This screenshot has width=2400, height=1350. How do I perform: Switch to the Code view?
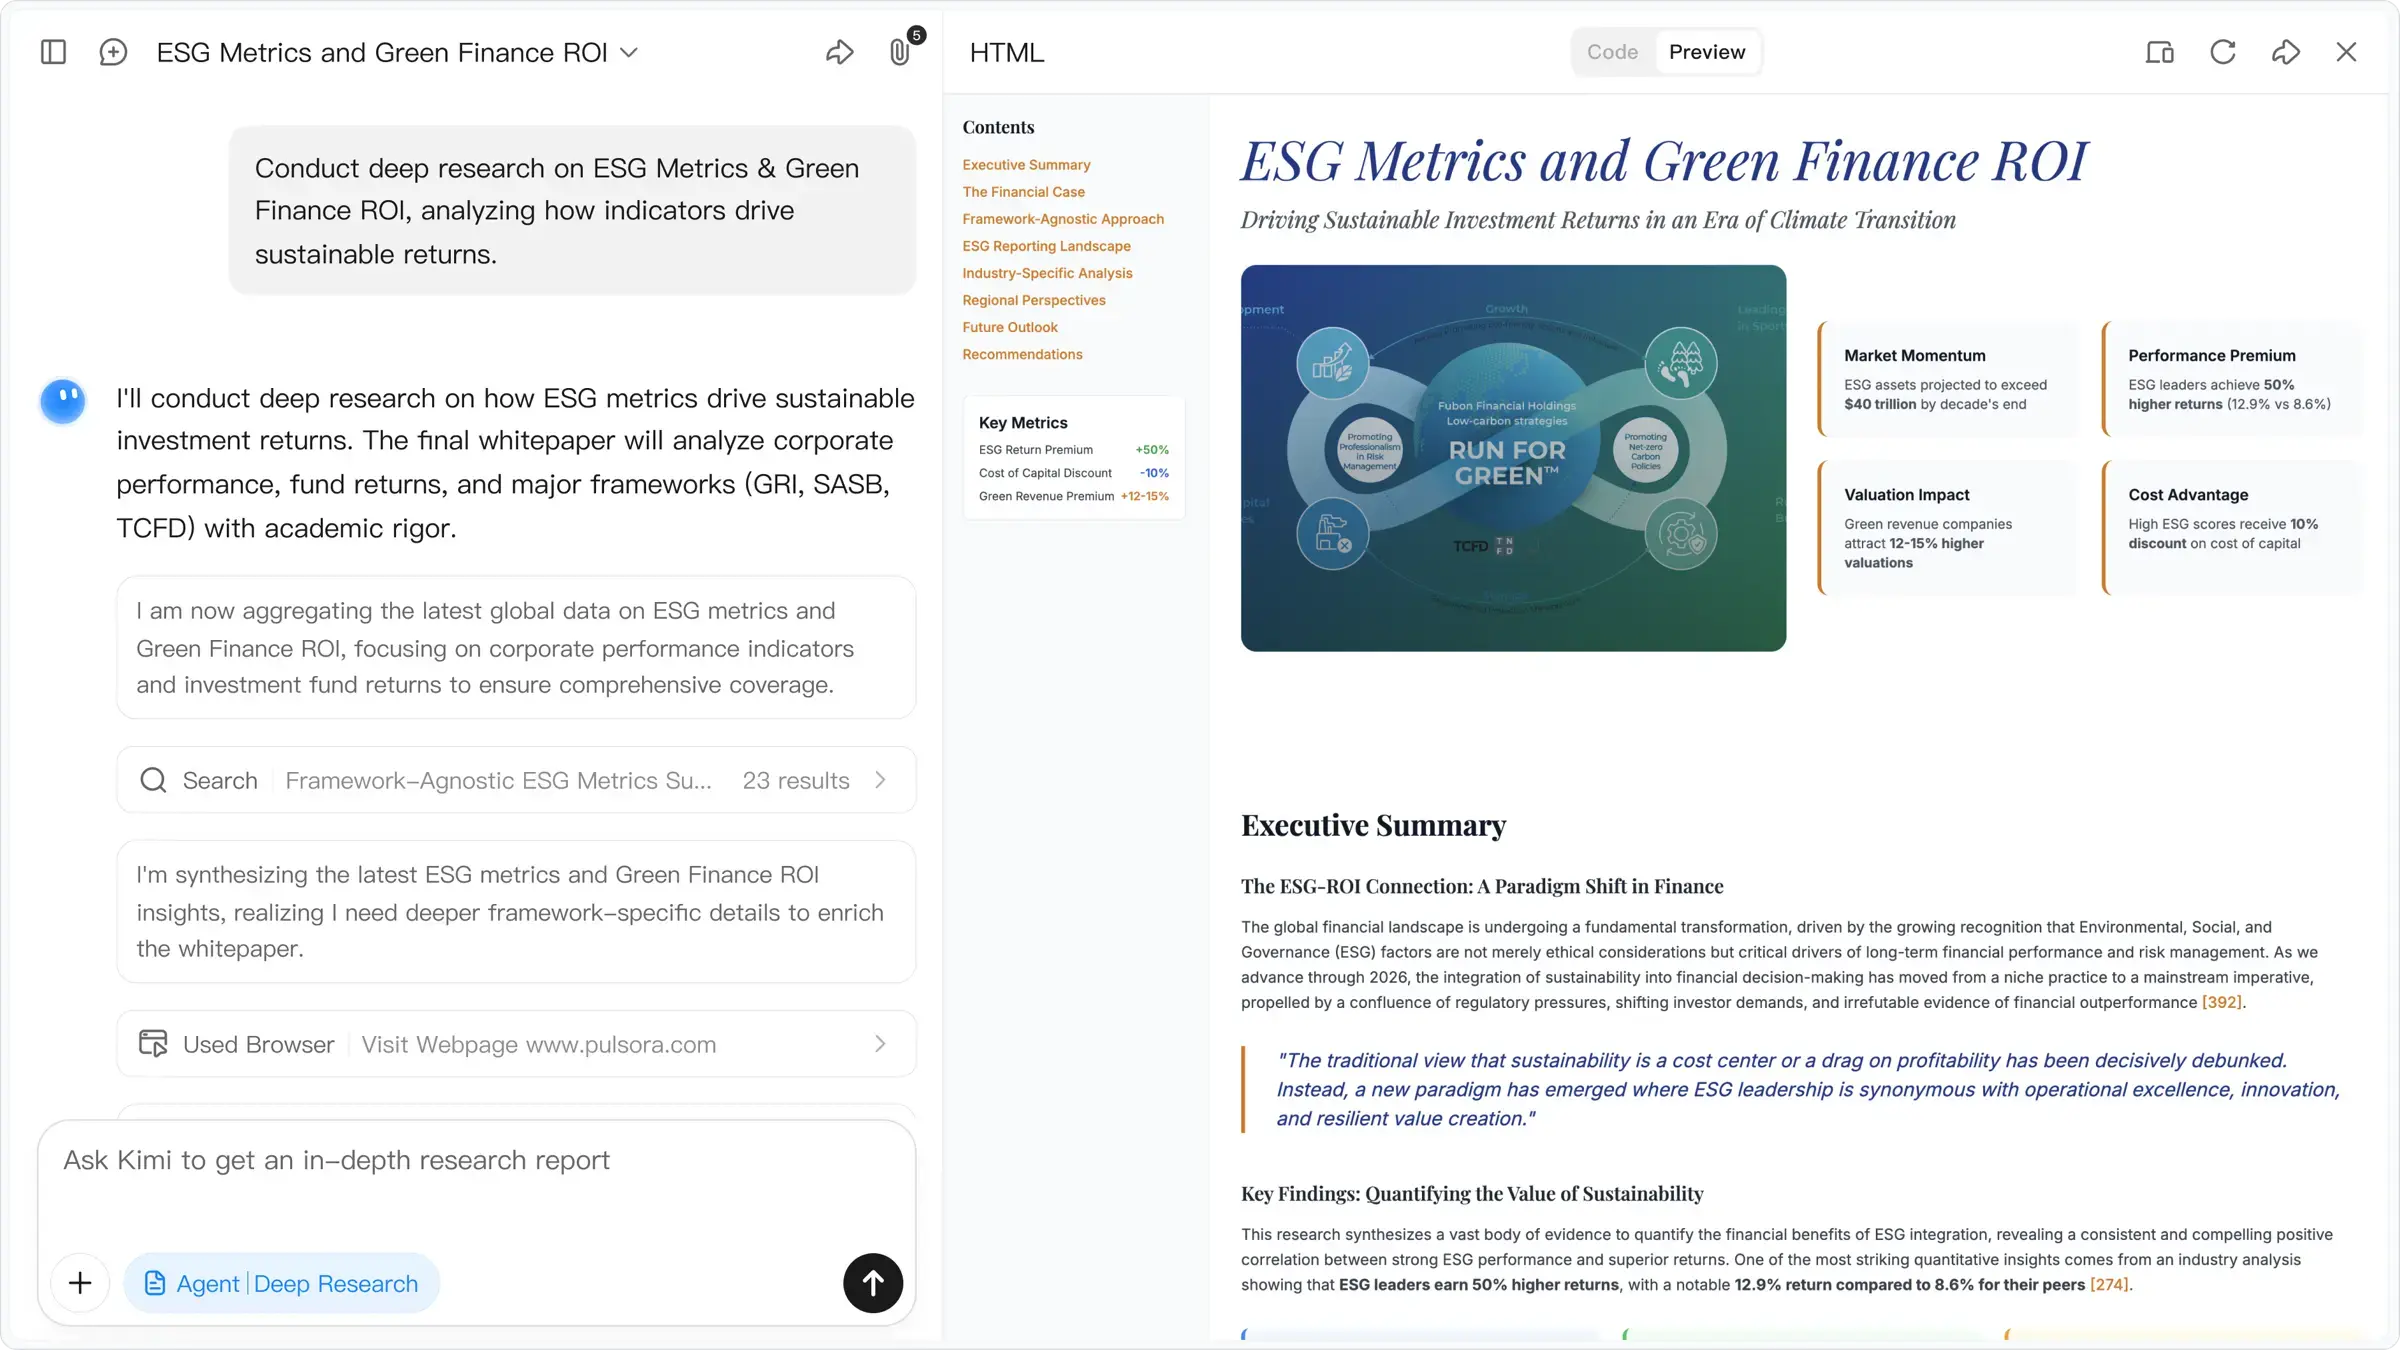pos(1612,52)
